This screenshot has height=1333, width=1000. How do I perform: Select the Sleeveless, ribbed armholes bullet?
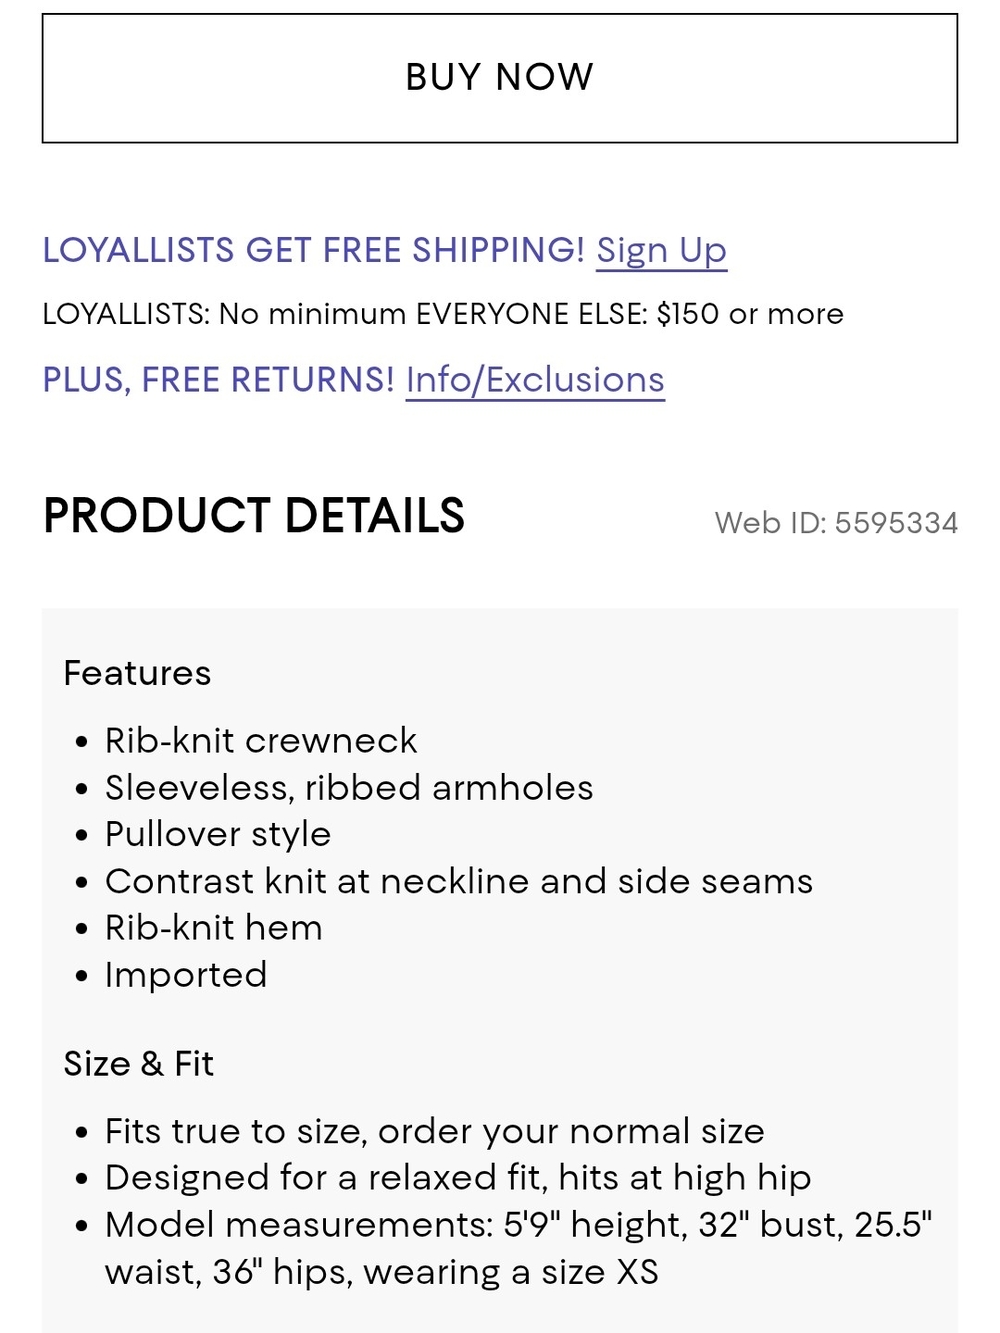[x=349, y=788]
